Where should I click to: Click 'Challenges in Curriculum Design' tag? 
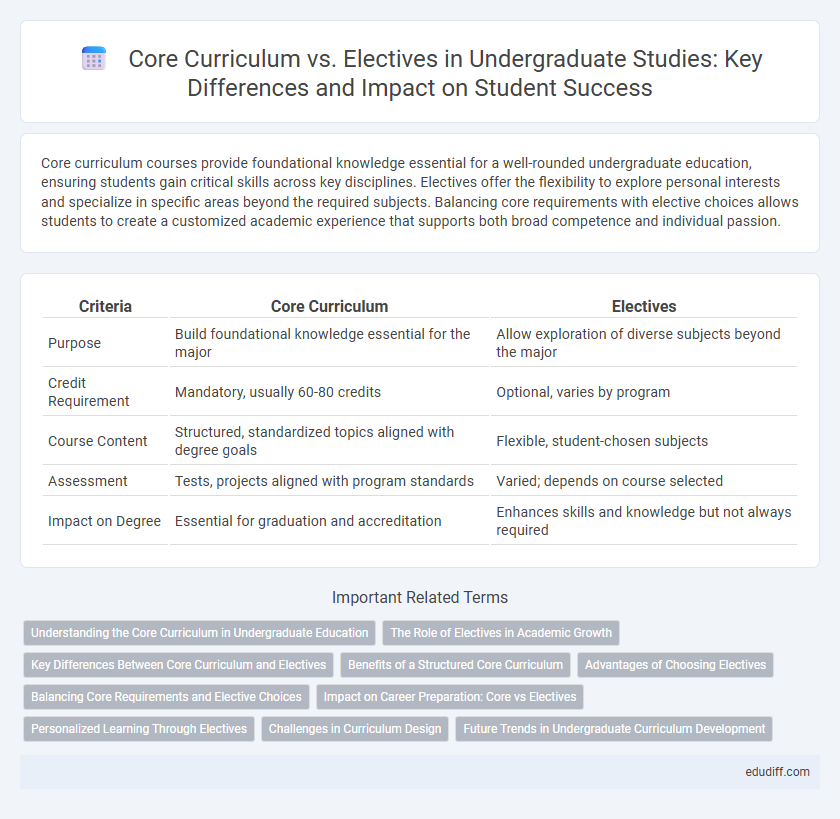pyautogui.click(x=355, y=729)
